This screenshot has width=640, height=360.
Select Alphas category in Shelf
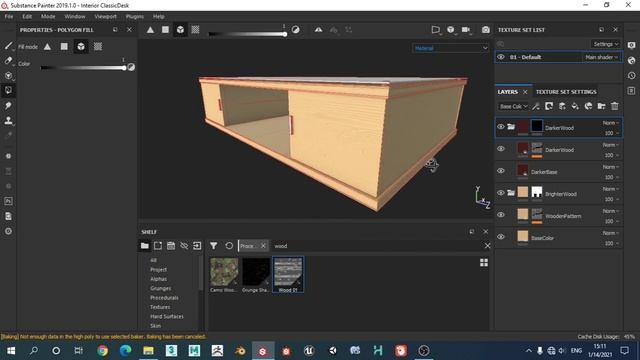point(158,279)
